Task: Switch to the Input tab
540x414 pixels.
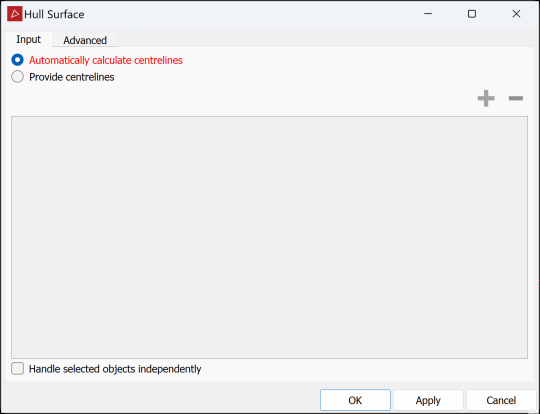Action: pyautogui.click(x=29, y=39)
